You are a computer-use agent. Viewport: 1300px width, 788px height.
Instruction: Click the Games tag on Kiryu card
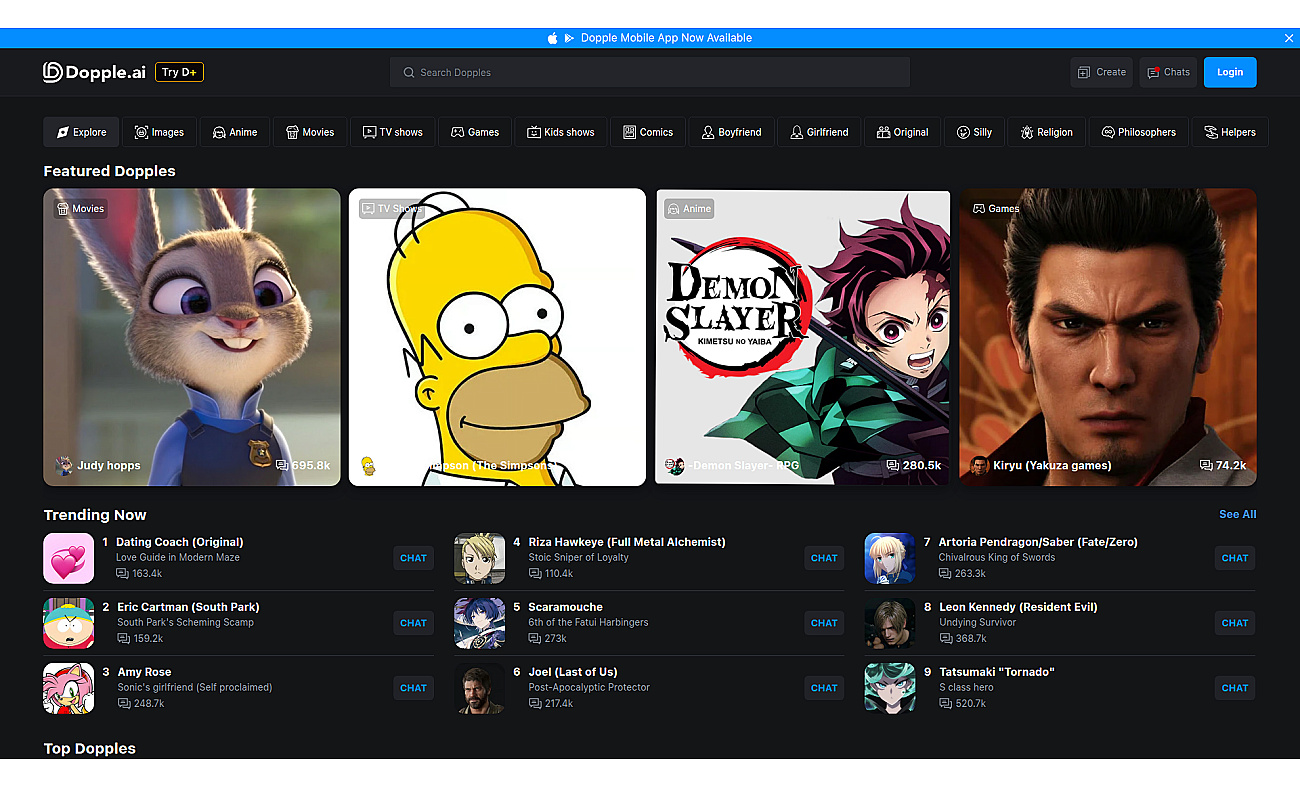(996, 209)
